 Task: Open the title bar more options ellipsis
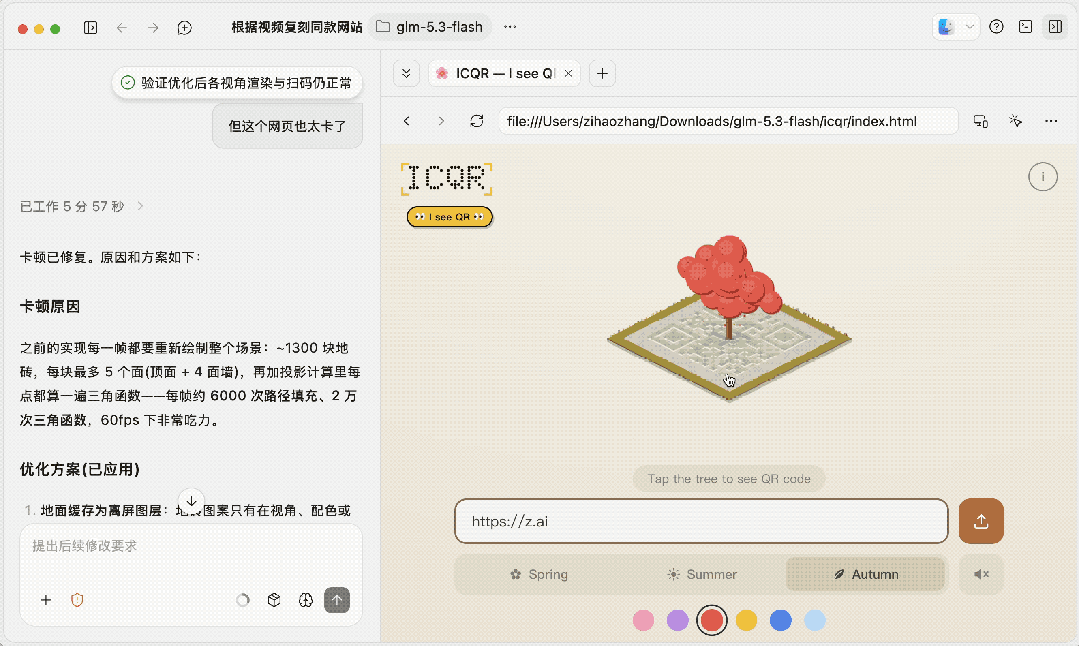[510, 27]
